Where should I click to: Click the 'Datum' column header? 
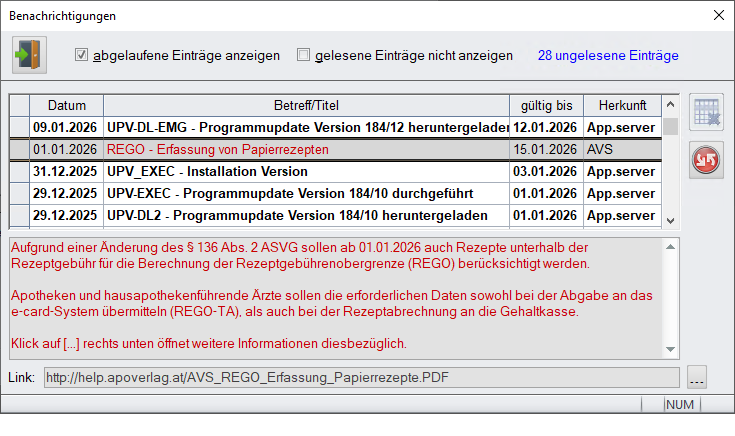pyautogui.click(x=66, y=105)
